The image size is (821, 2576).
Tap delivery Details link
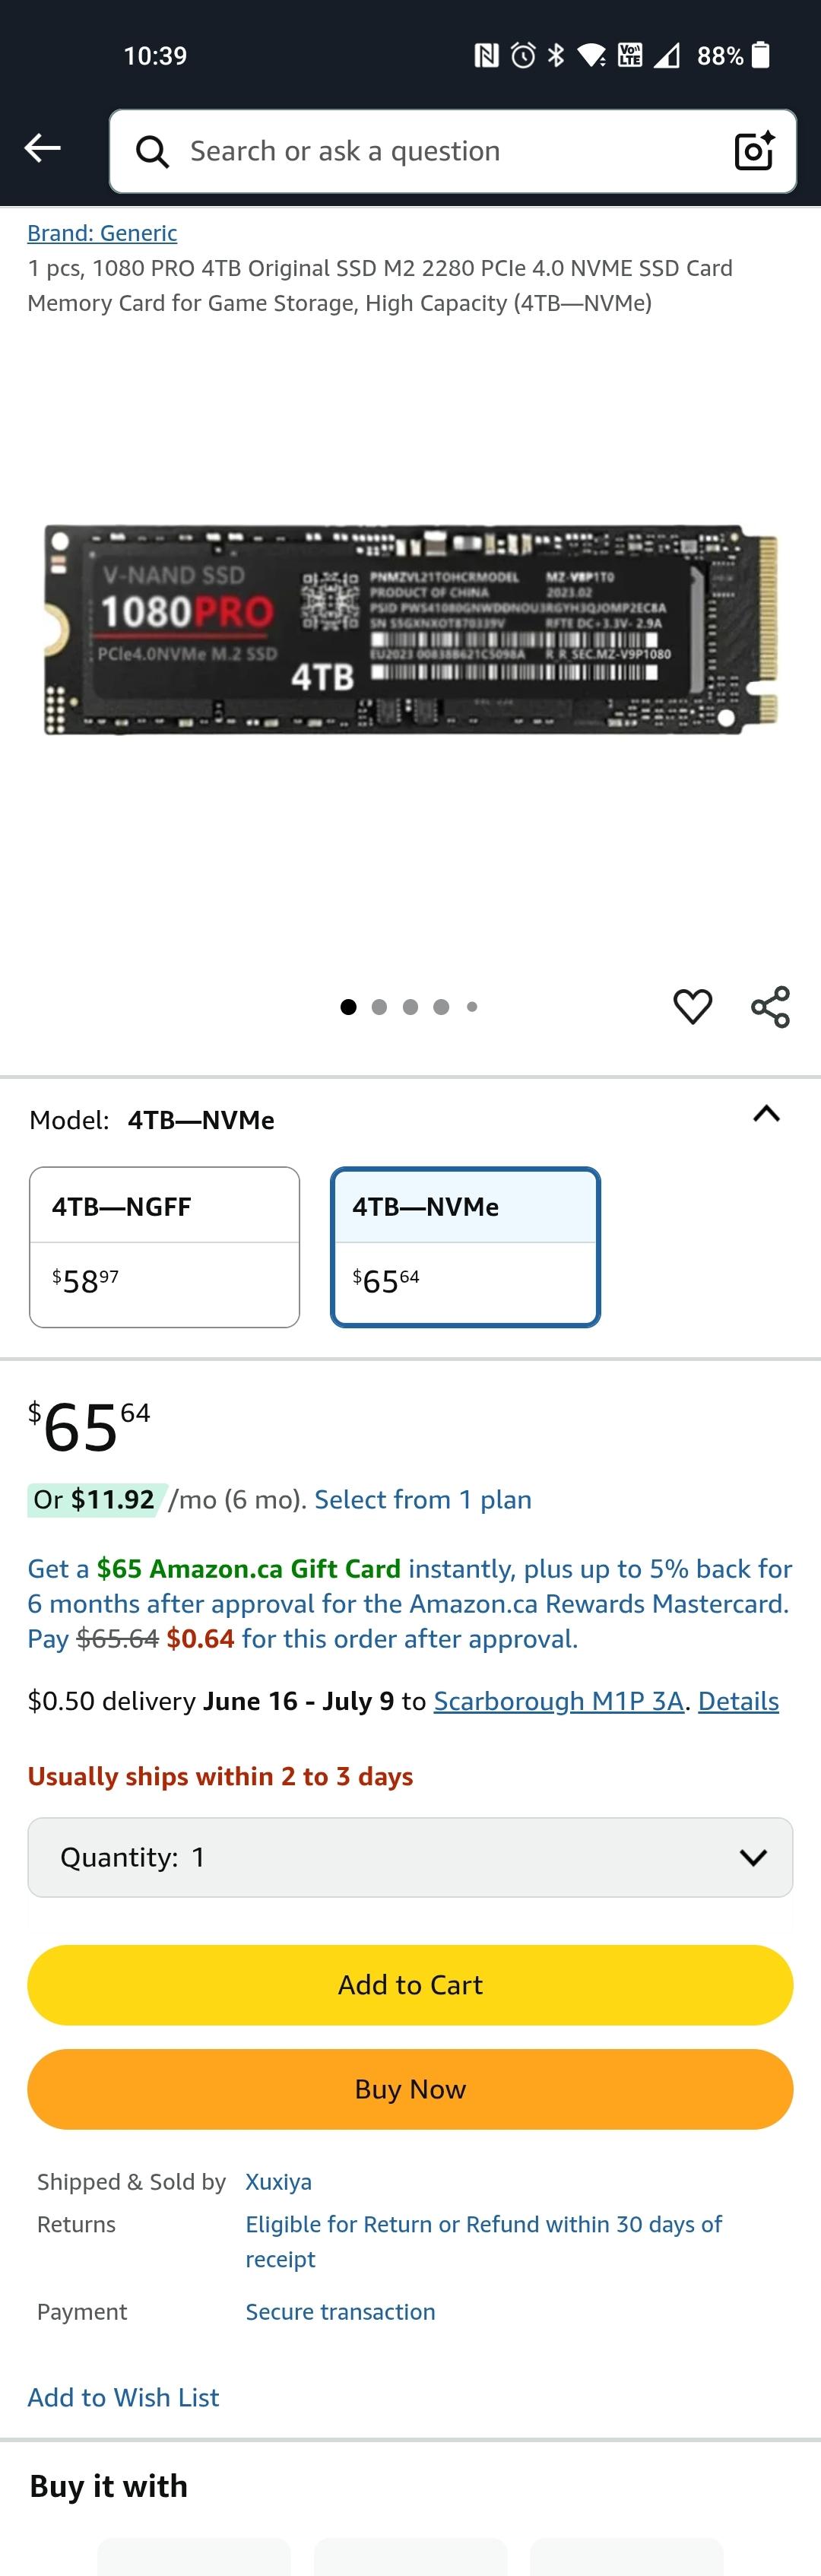738,1700
